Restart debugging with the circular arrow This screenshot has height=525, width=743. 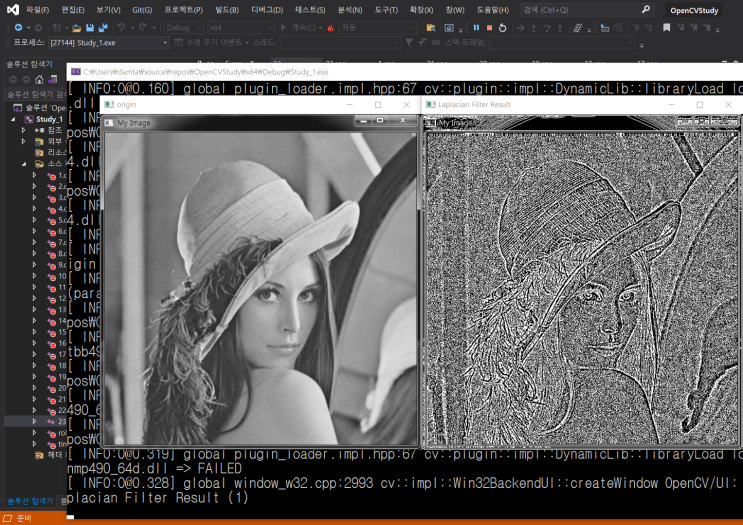(503, 28)
